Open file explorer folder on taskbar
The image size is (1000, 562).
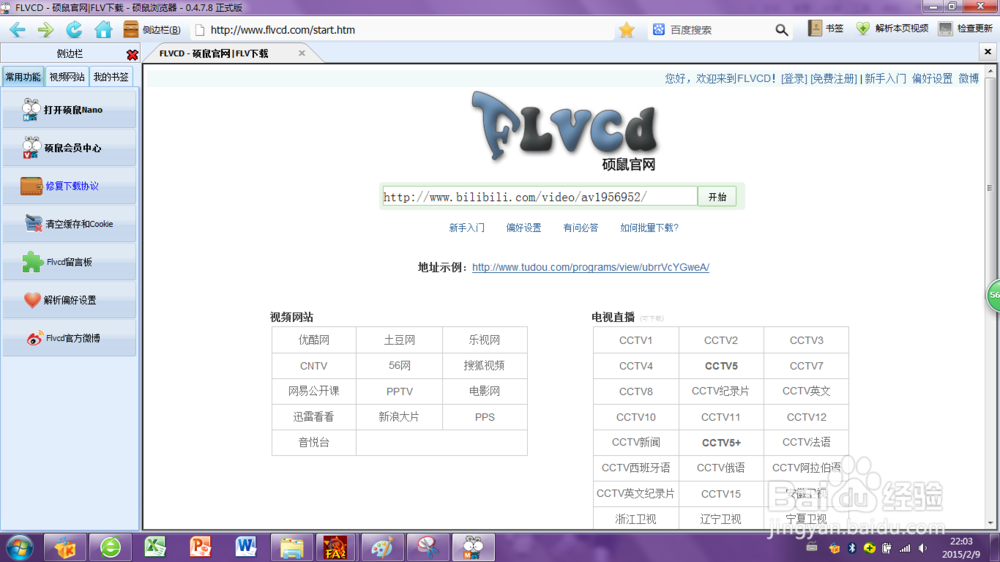291,547
